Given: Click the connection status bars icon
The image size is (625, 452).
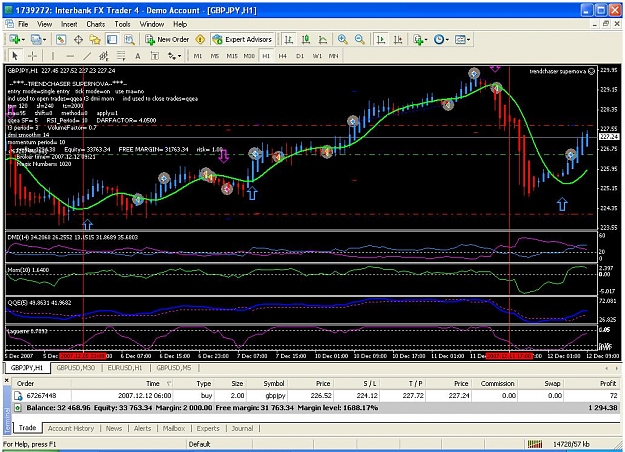Looking at the screenshot, I should 535,444.
